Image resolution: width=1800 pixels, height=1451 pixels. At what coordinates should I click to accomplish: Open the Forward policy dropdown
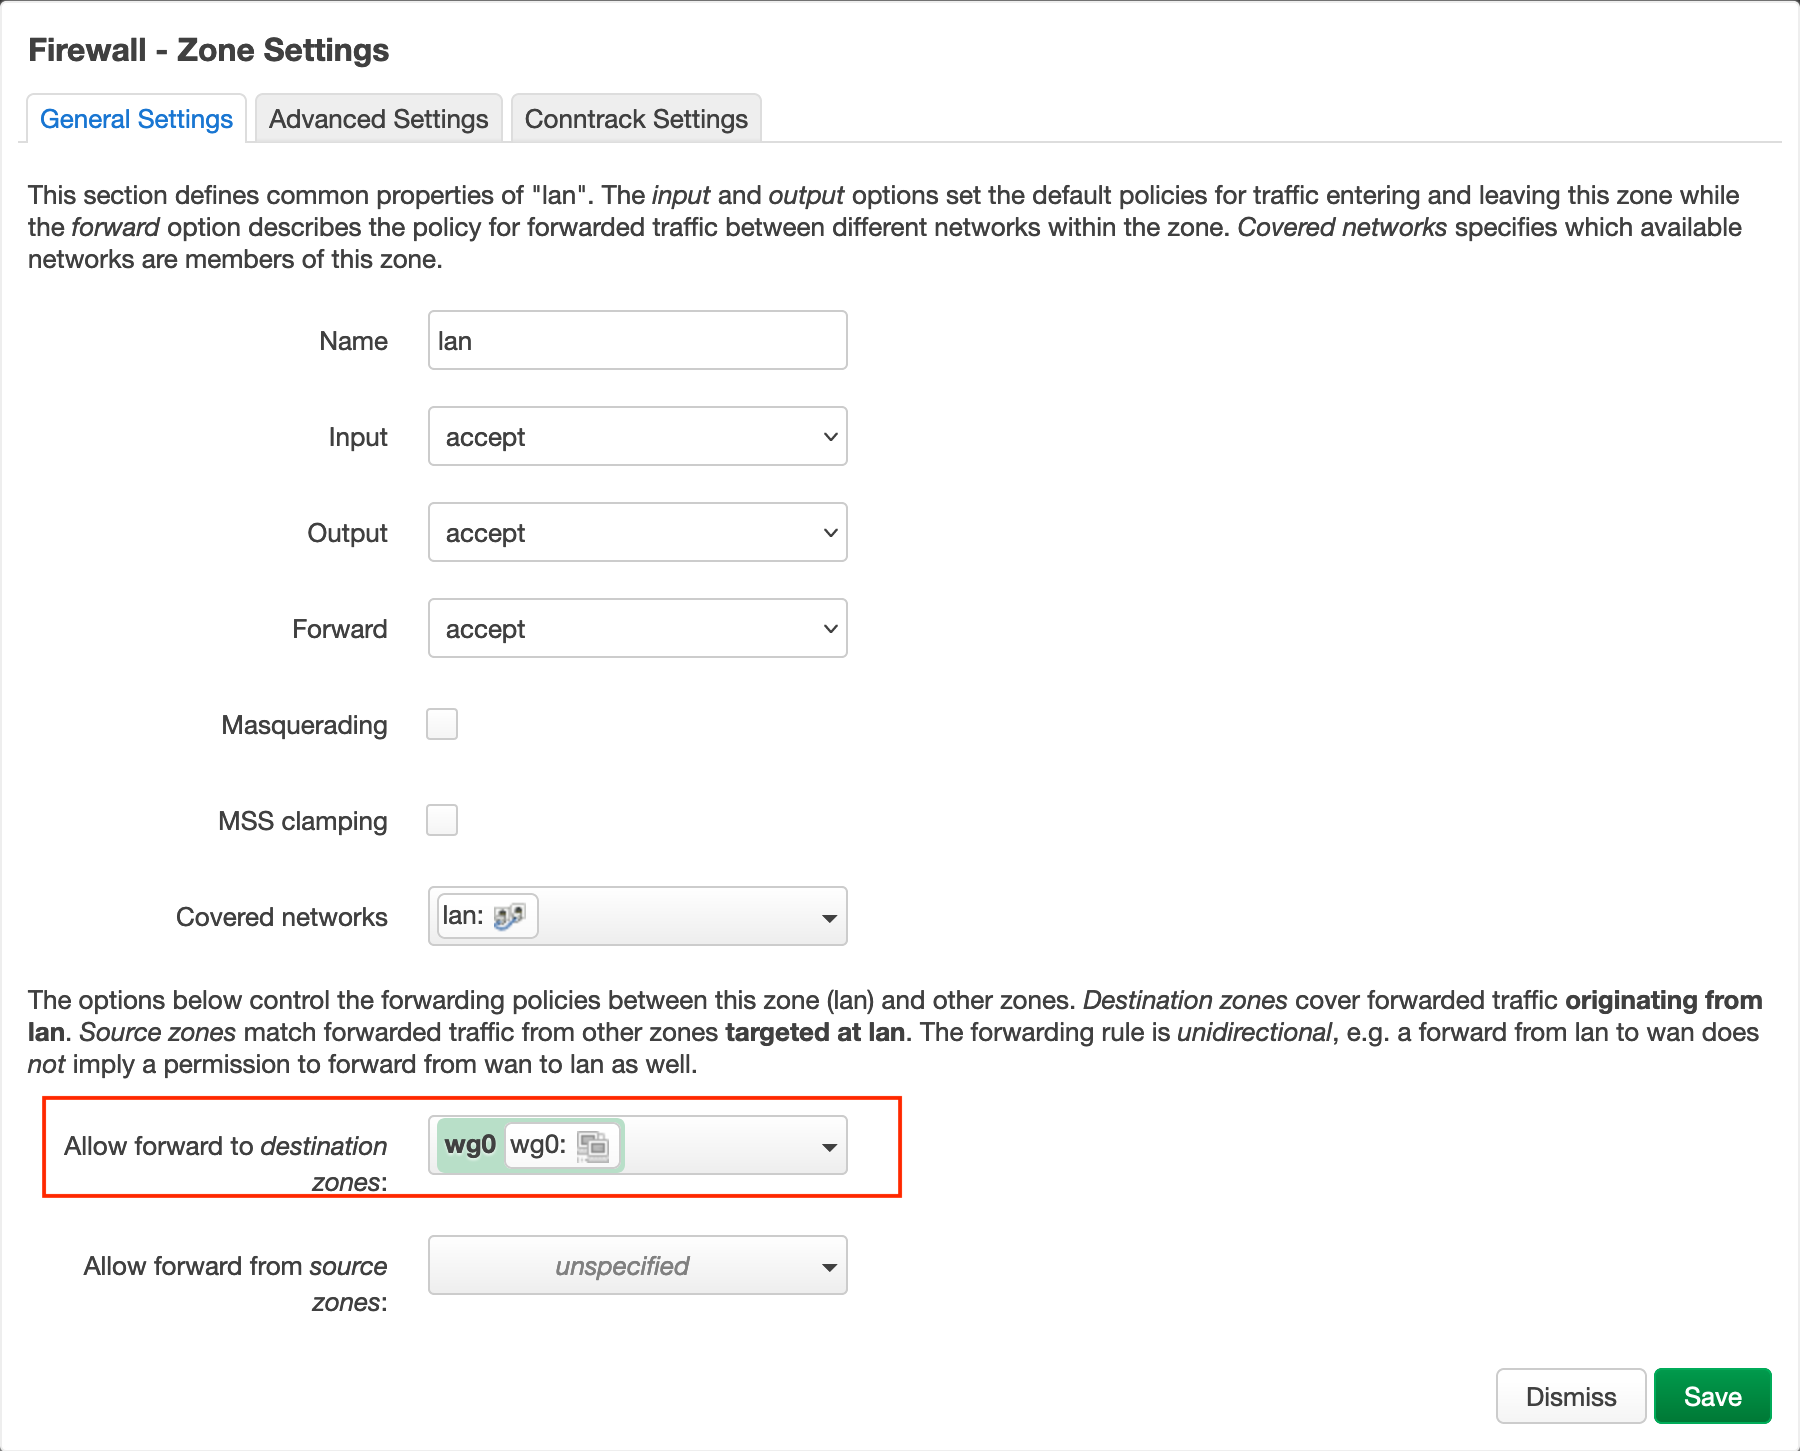pos(637,628)
